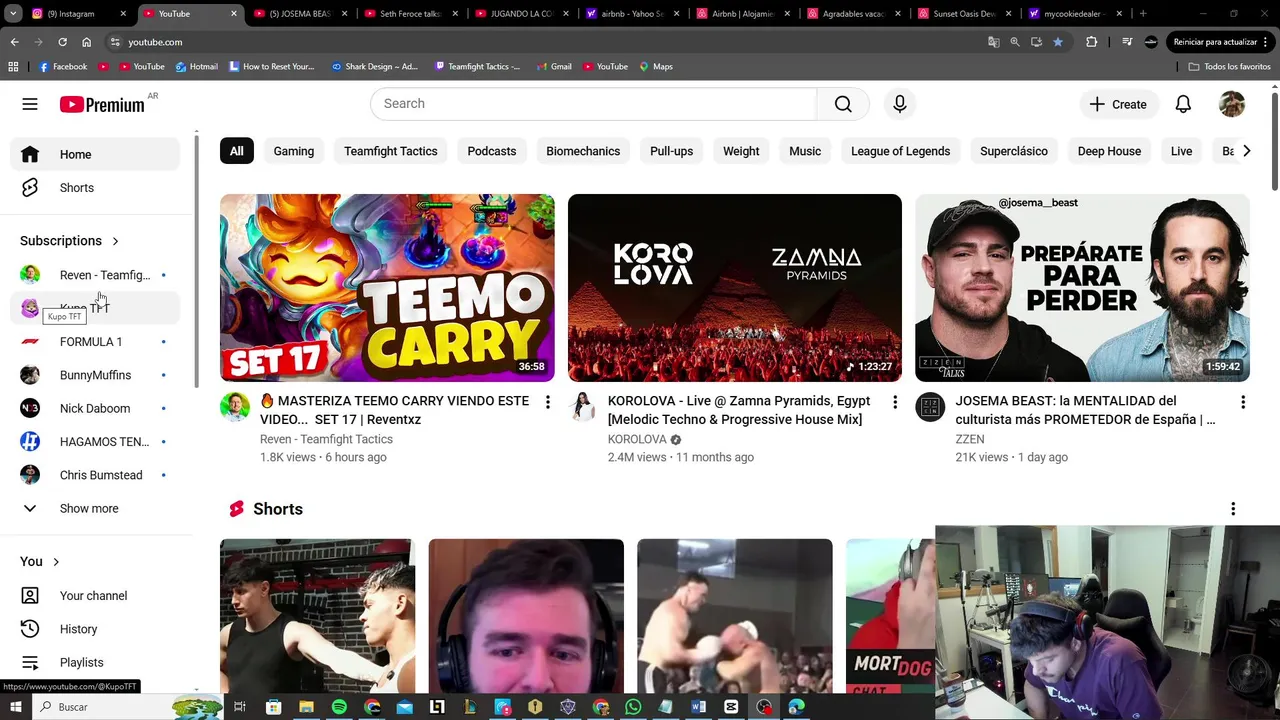This screenshot has width=1280, height=720.
Task: Open Spotify from the taskbar
Action: [x=339, y=707]
